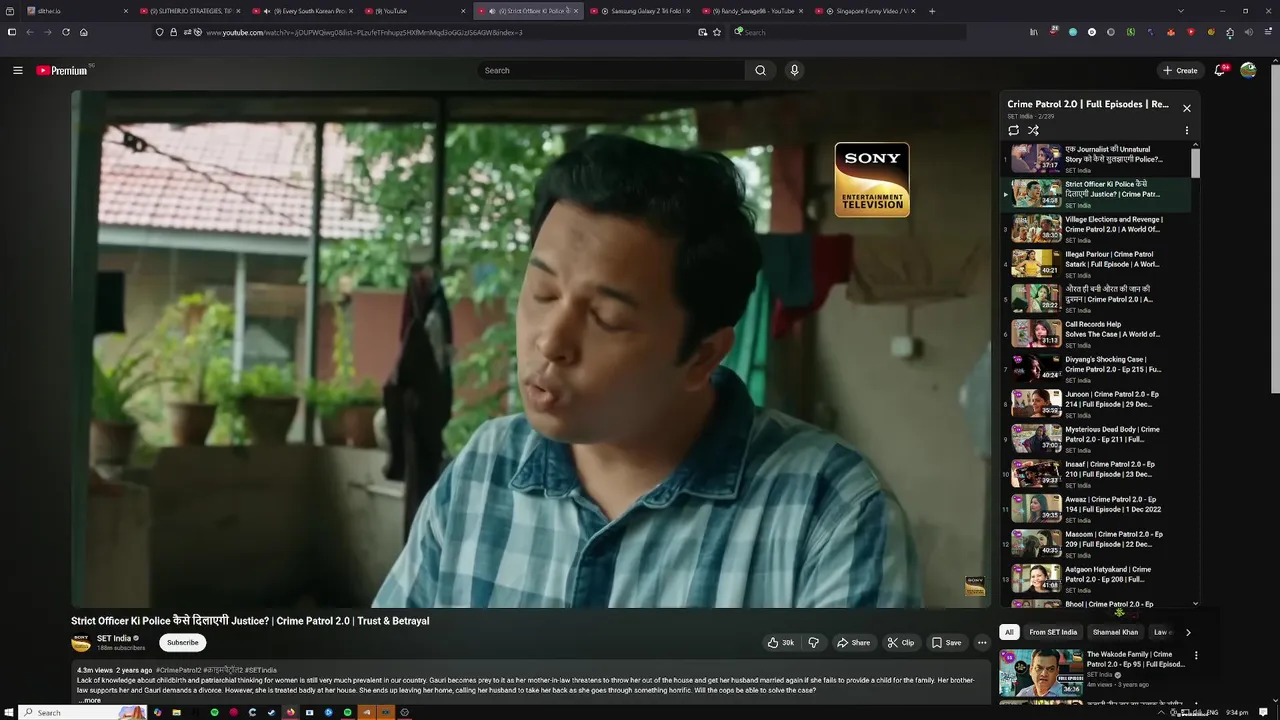Open YouTube notifications bell
Viewport: 1280px width, 720px height.
1220,70
